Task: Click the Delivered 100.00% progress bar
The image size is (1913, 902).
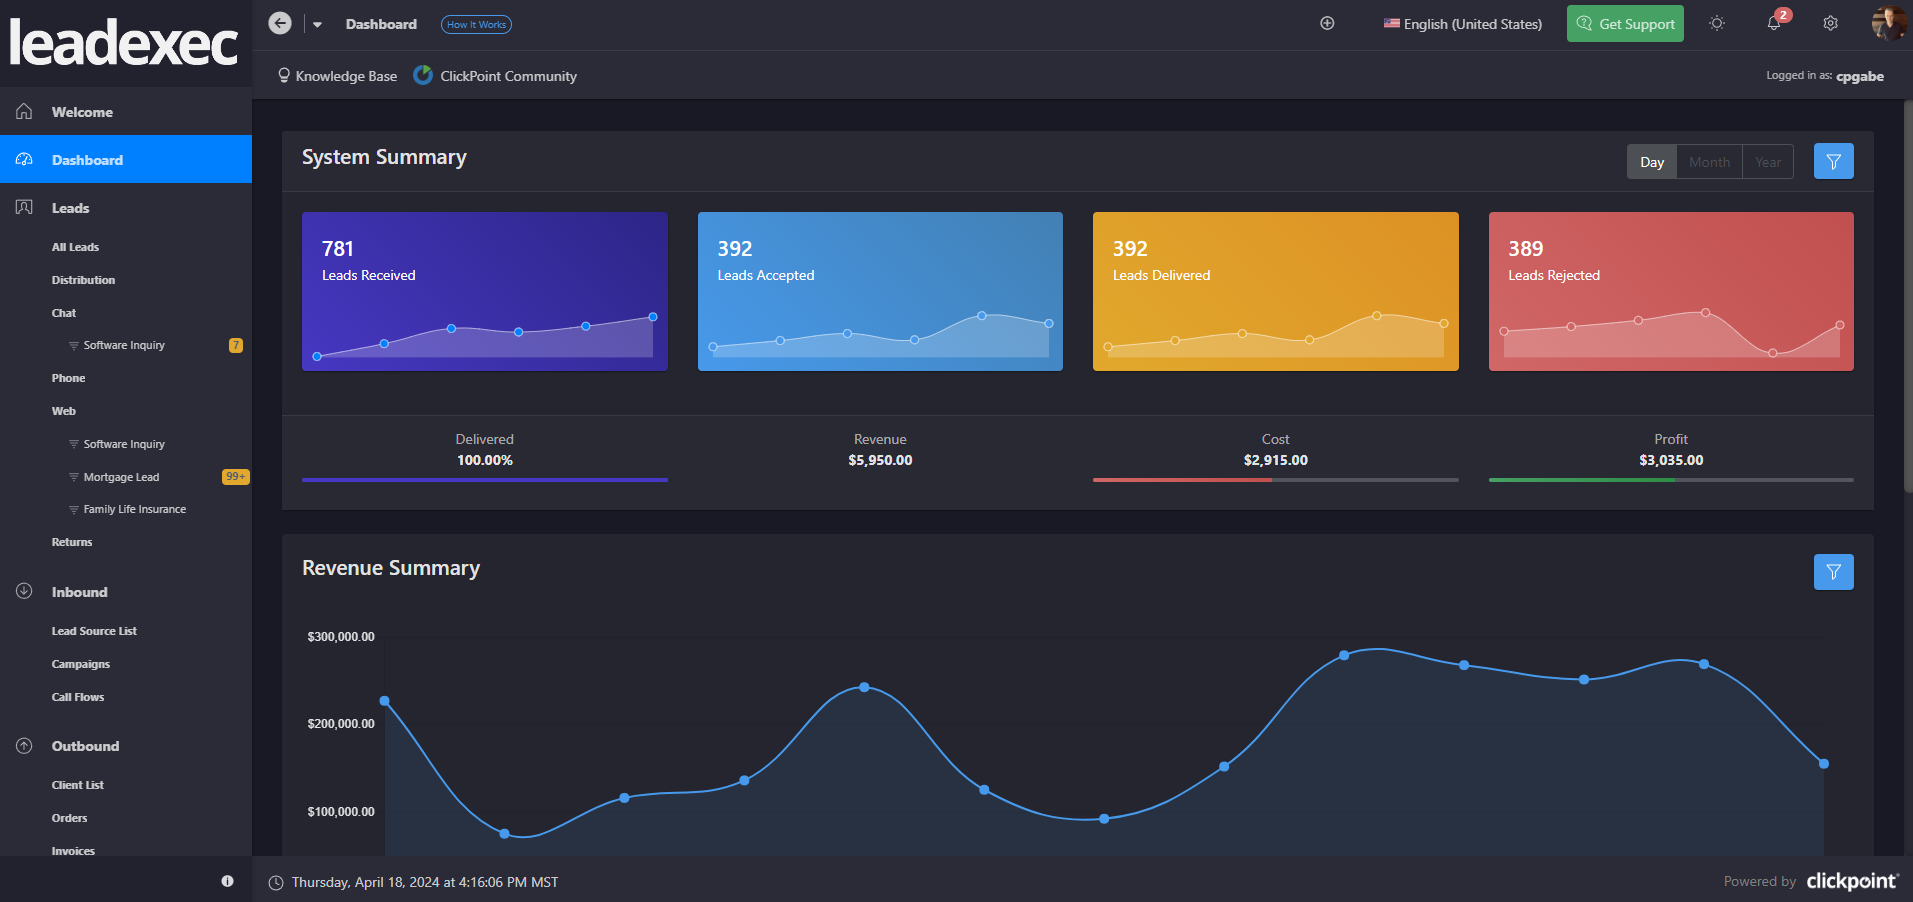Action: tap(485, 480)
